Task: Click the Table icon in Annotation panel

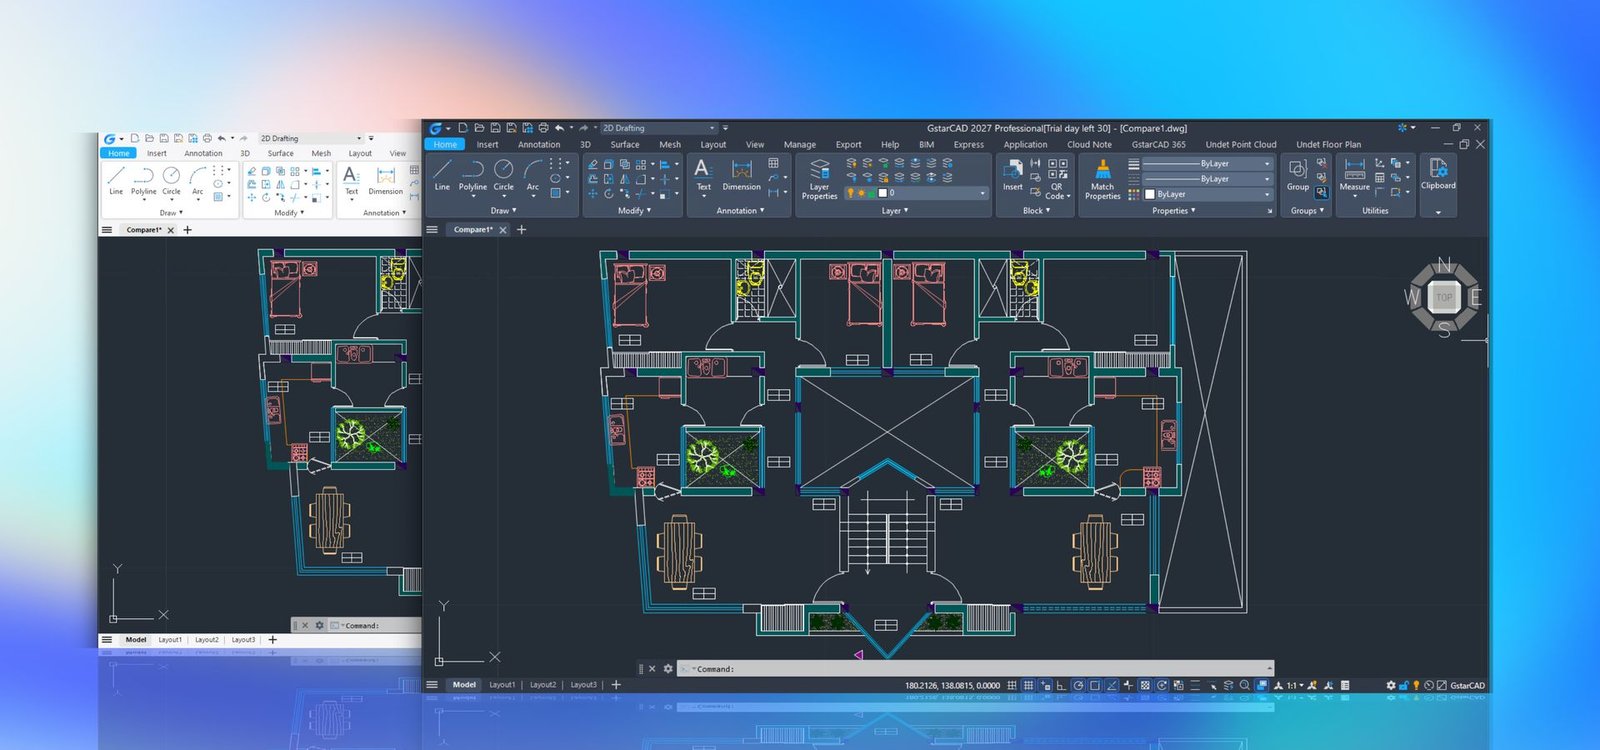Action: [x=773, y=163]
